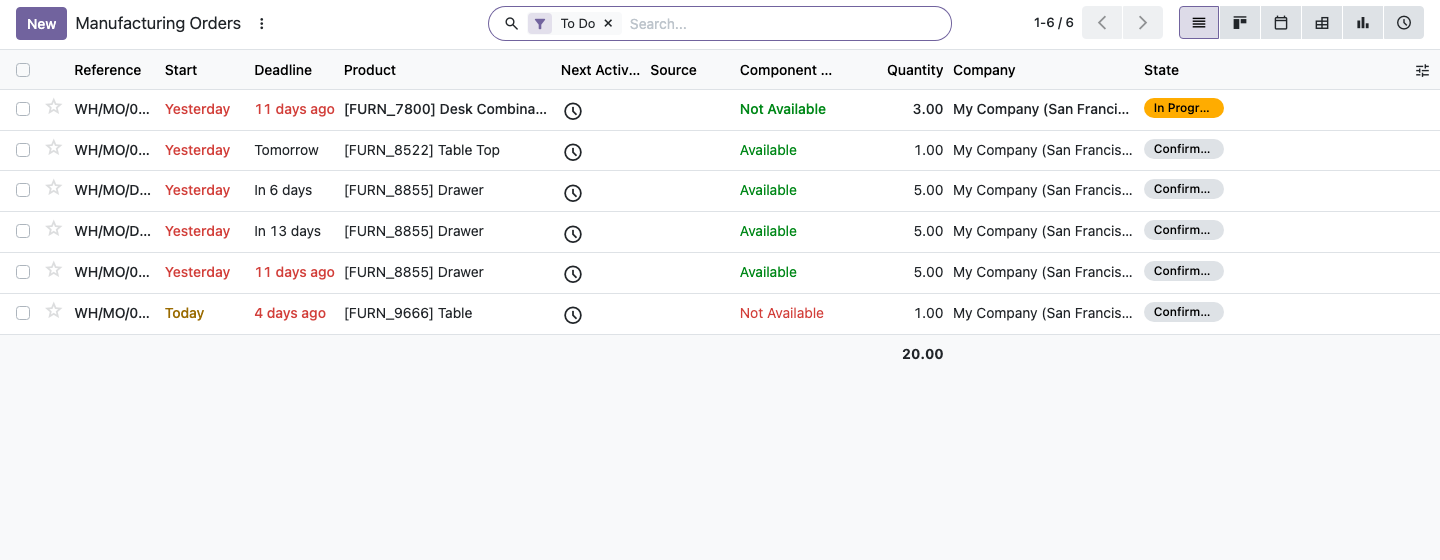Open the Activity view clock icon
1440x560 pixels.
(x=1404, y=23)
